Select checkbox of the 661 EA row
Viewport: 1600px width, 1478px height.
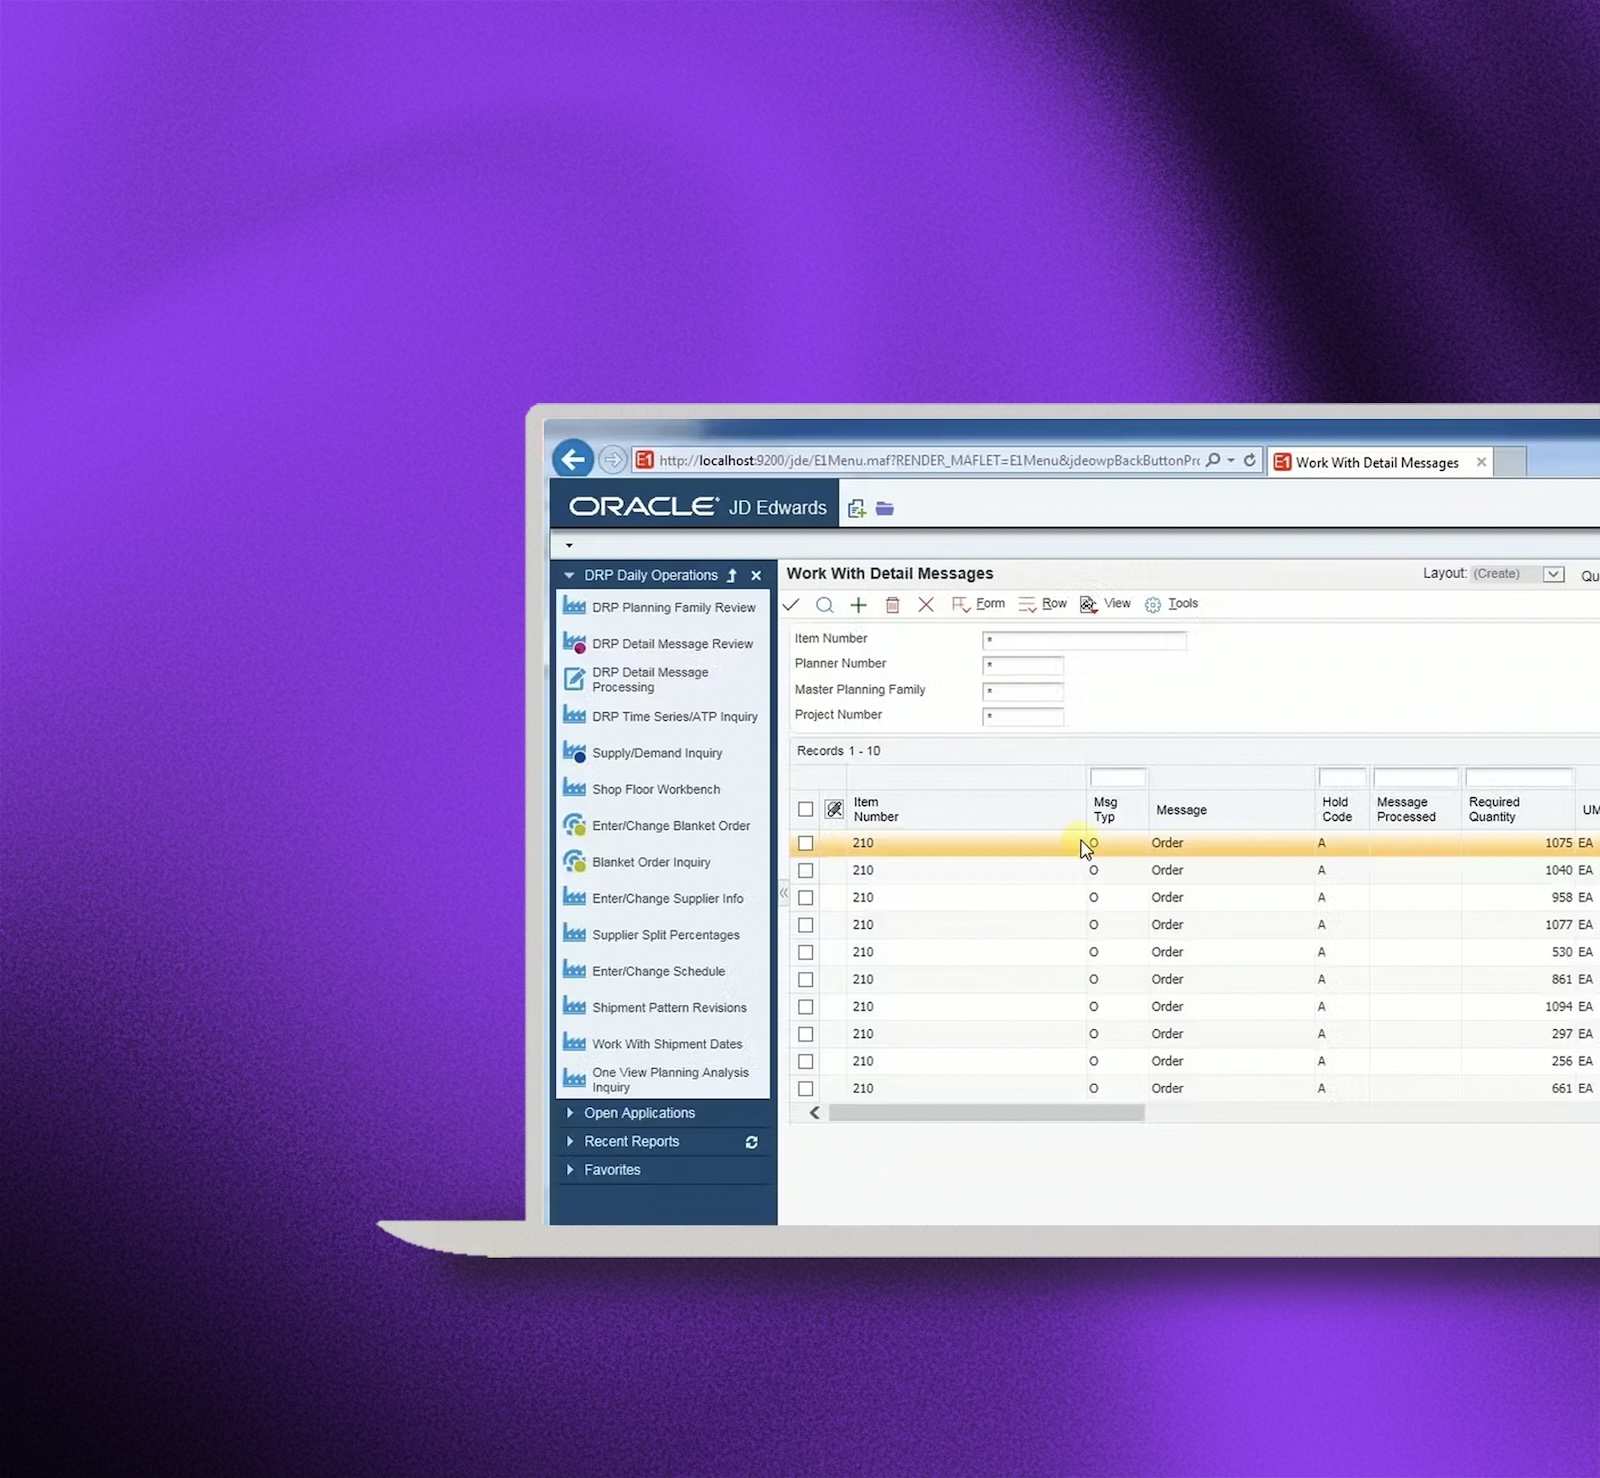click(805, 1088)
